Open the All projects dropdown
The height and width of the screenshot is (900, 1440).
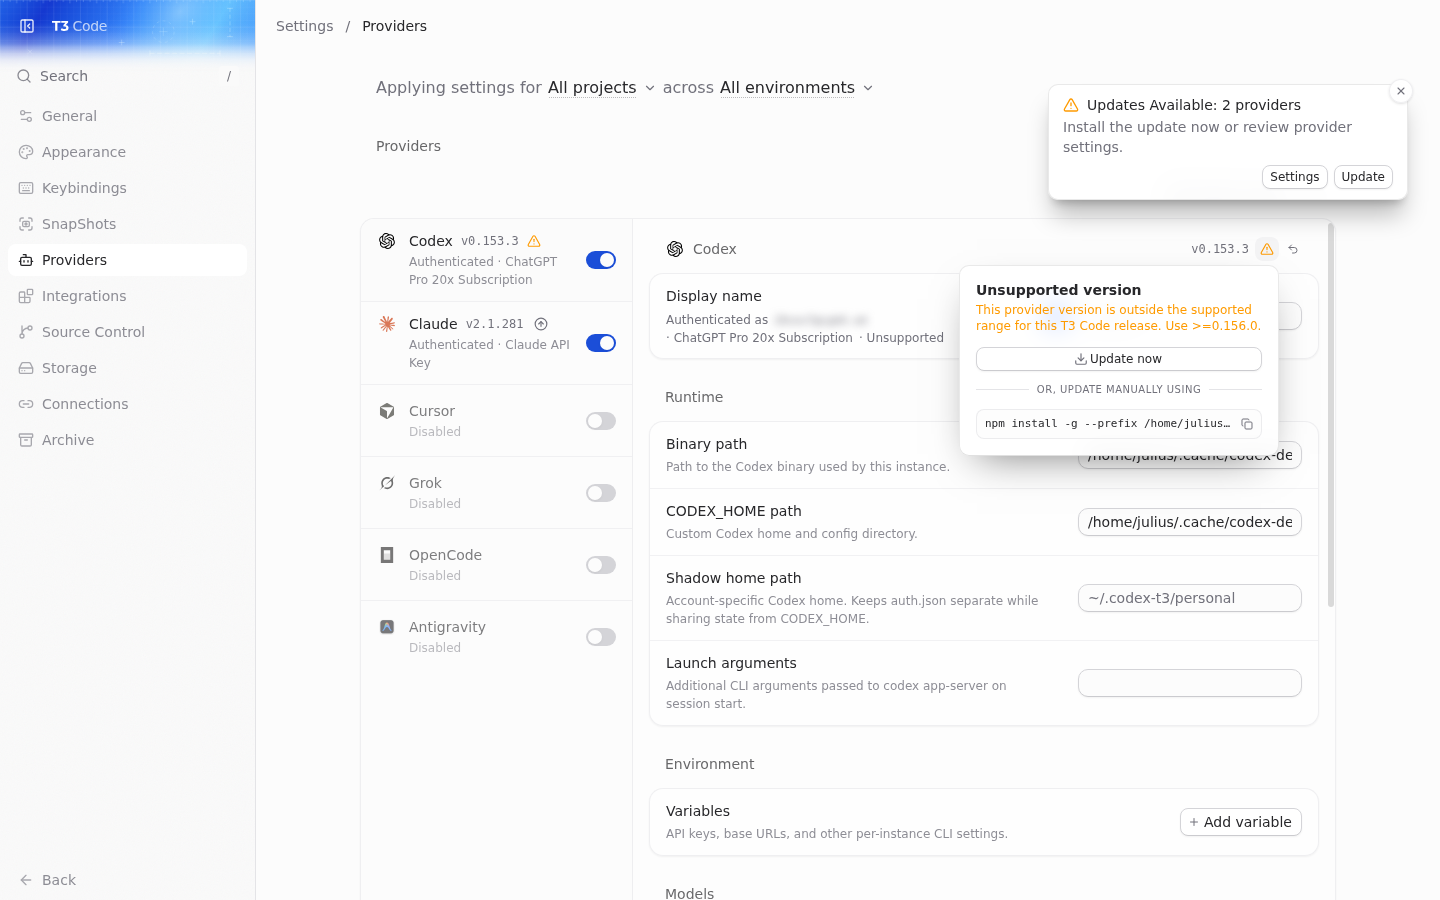[601, 88]
